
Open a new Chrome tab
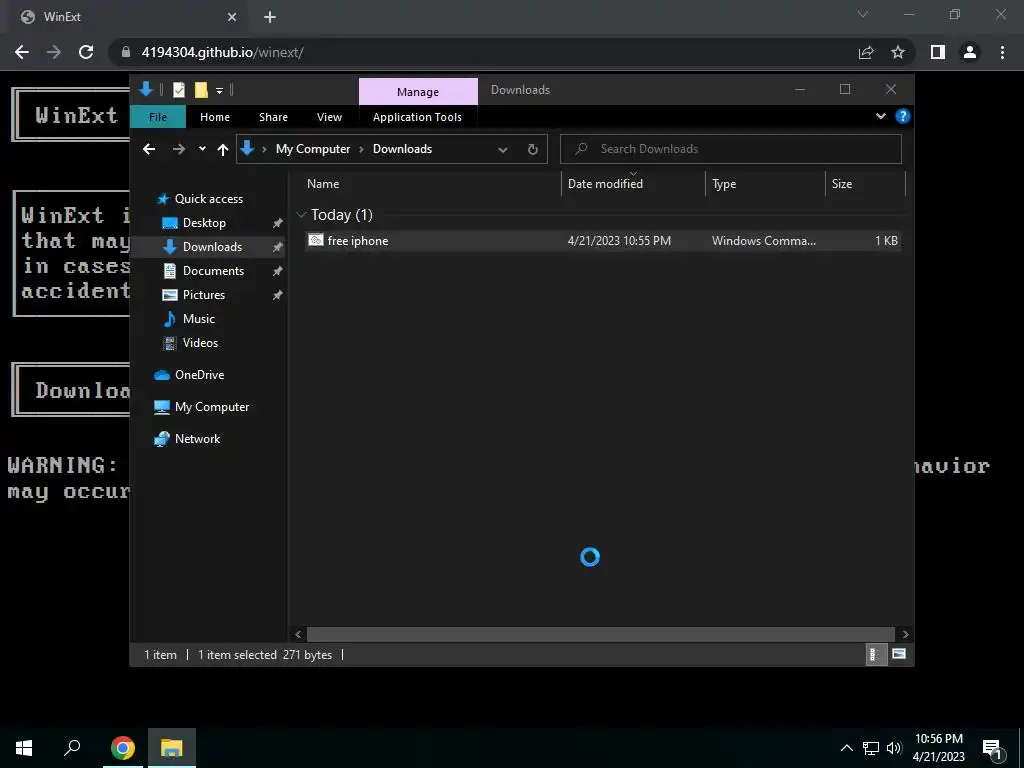click(270, 17)
